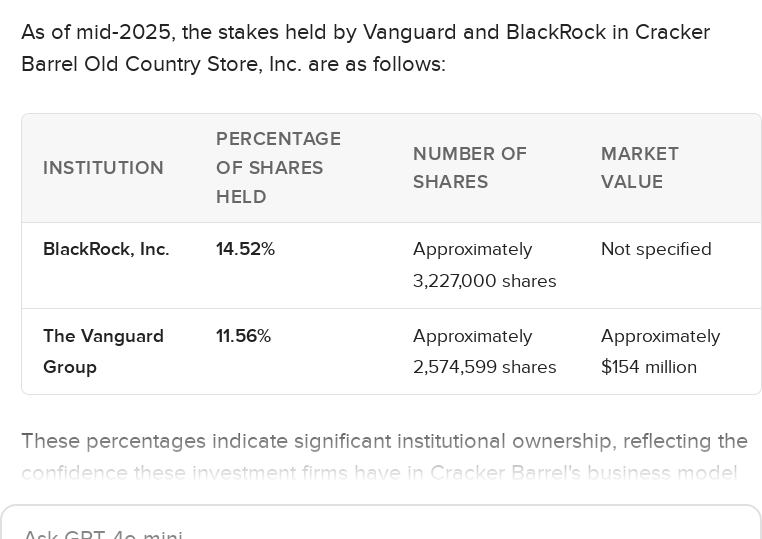
Task: Click the phrase 'As of mid-2025' in intro
Action: pyautogui.click(x=95, y=32)
